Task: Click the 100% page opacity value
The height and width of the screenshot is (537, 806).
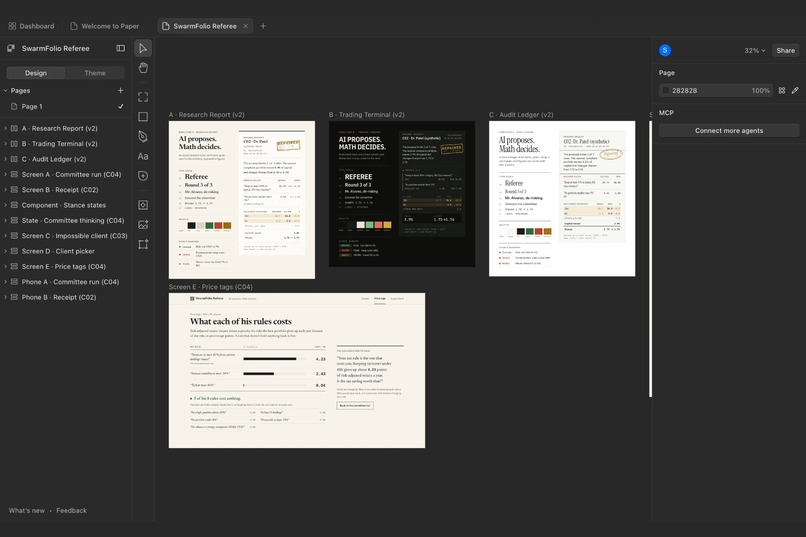Action: (760, 90)
